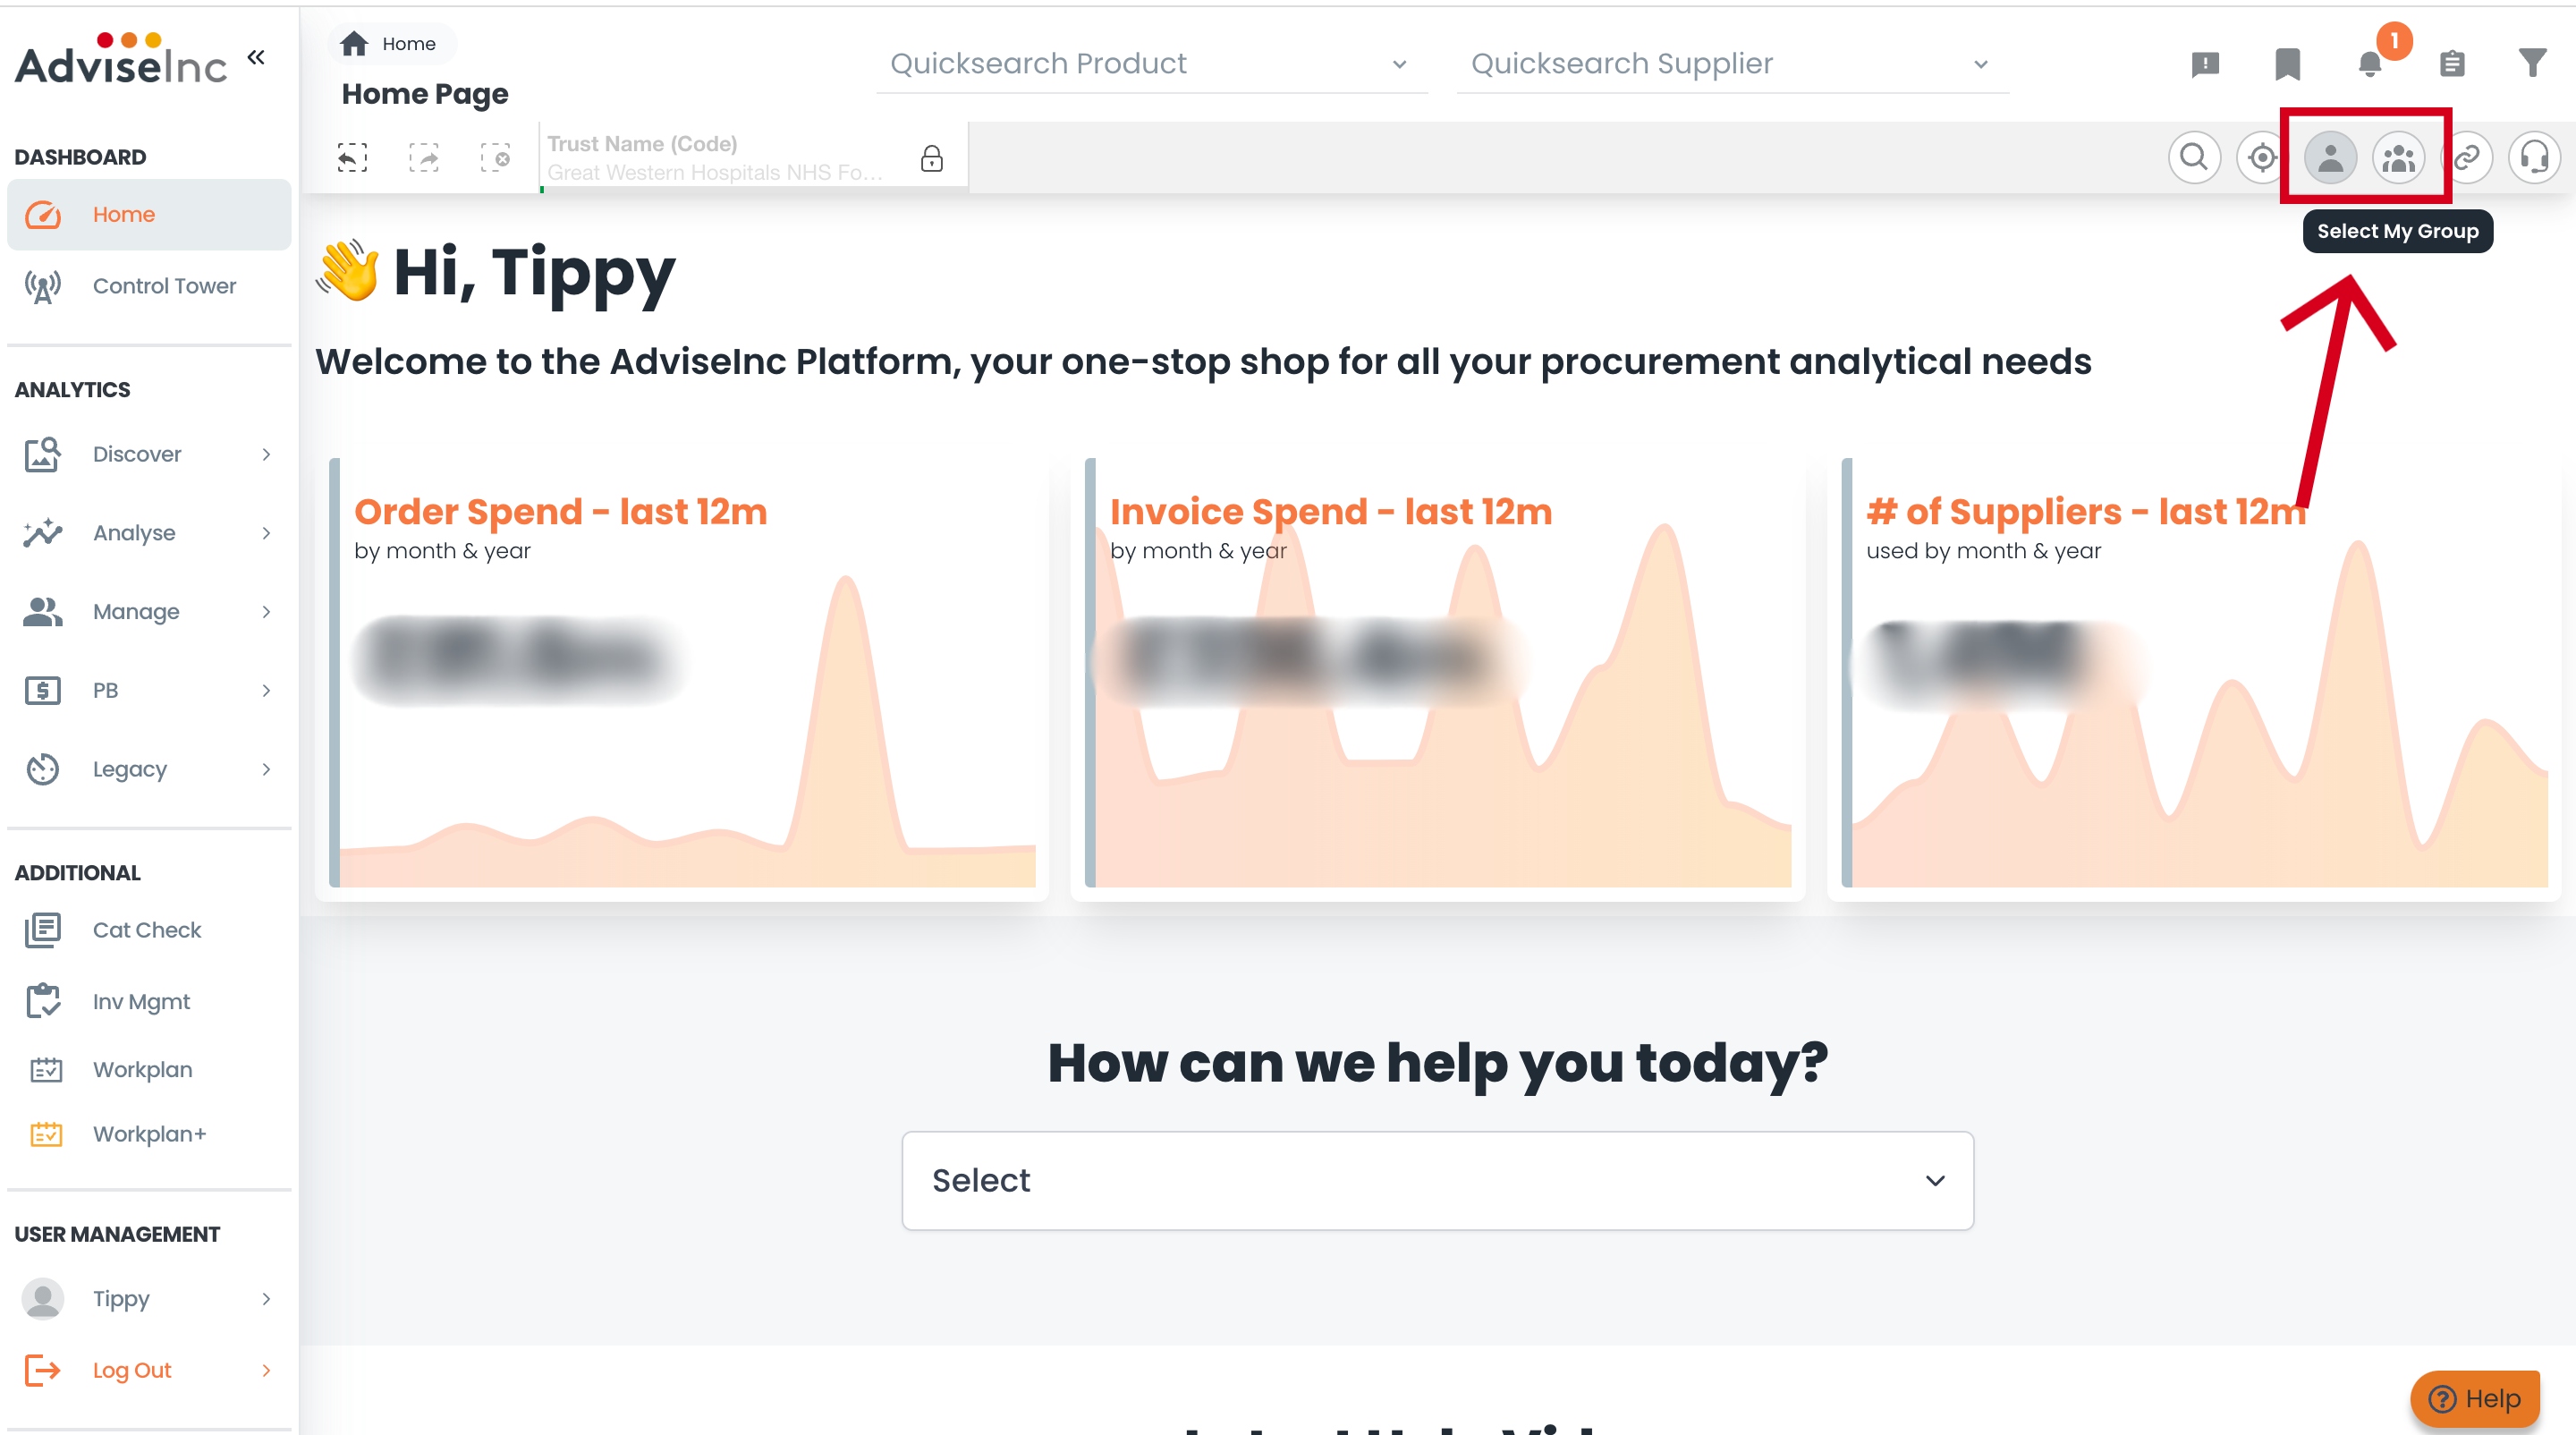Open the clipboard icon in top bar

pyautogui.click(x=2451, y=64)
